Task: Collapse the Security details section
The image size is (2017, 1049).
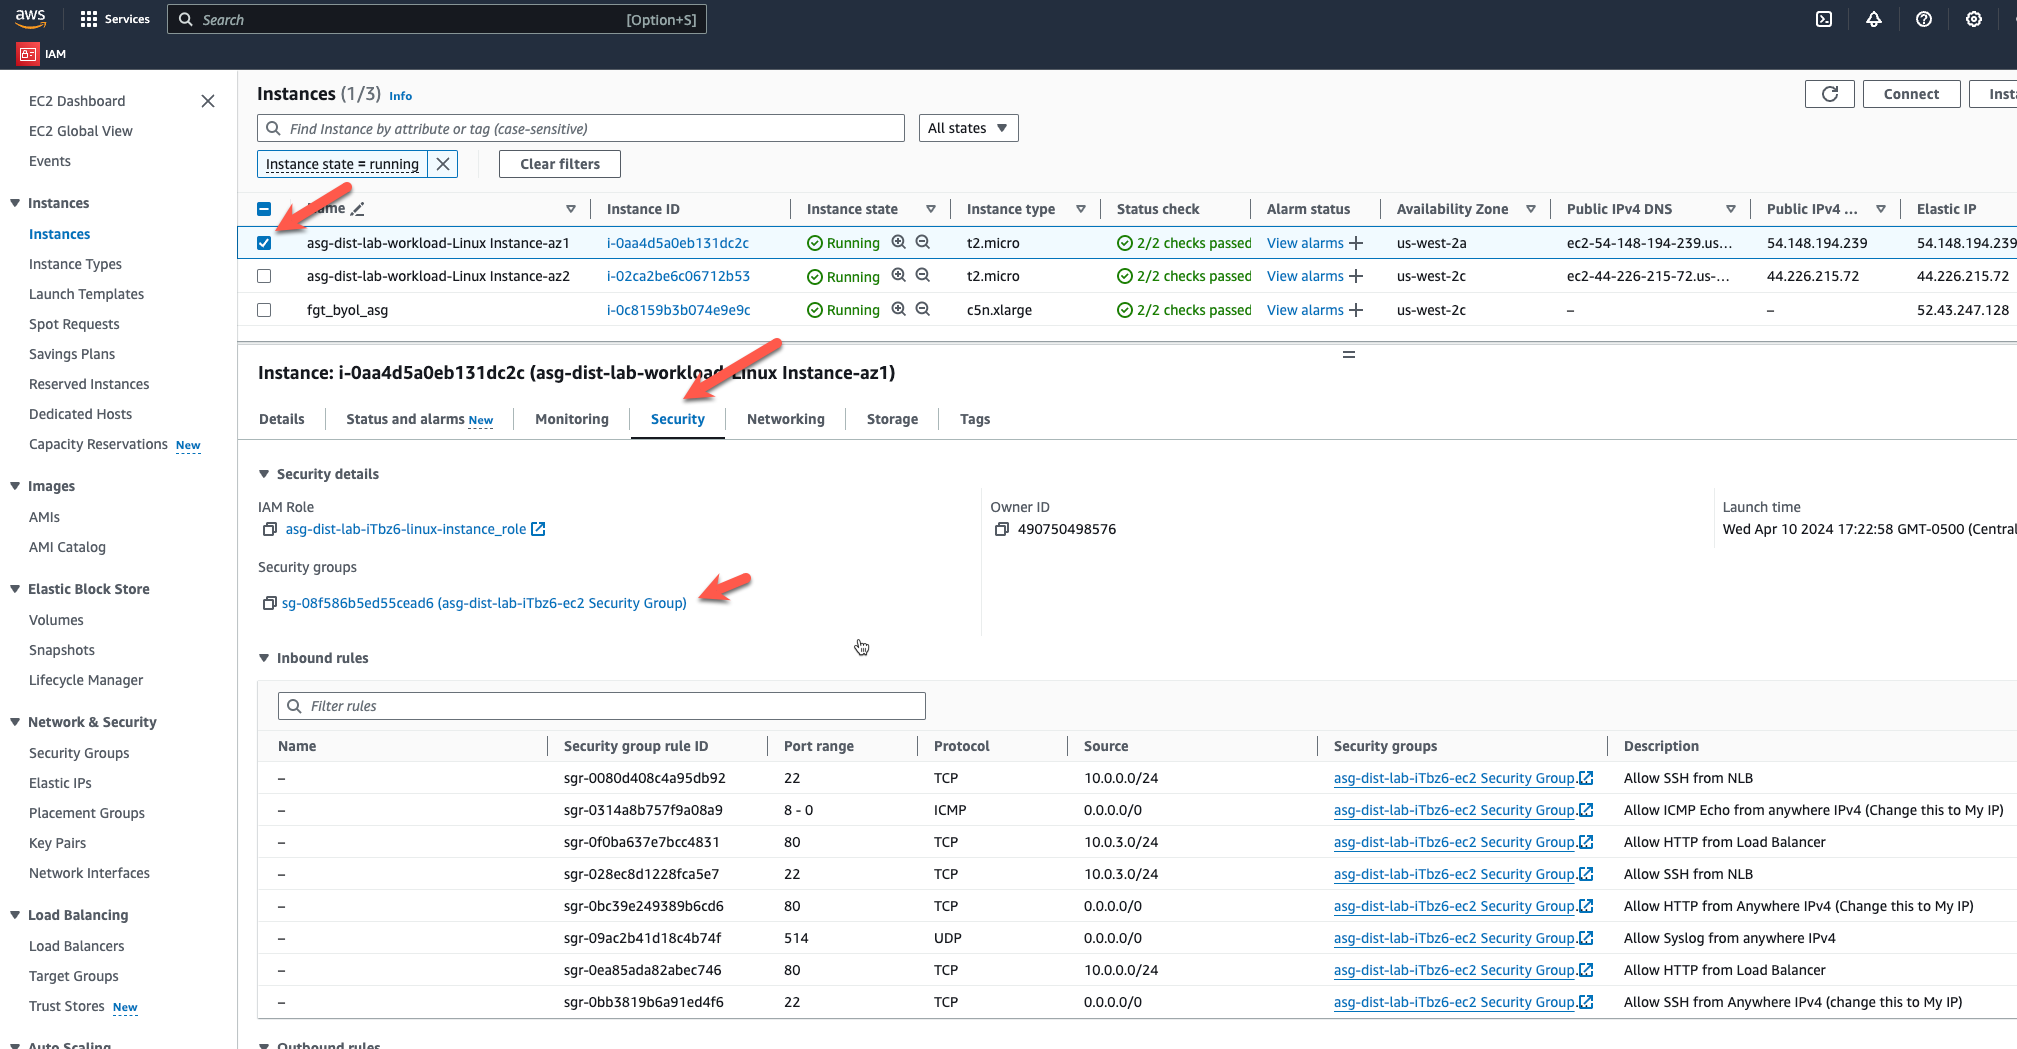Action: pyautogui.click(x=264, y=474)
